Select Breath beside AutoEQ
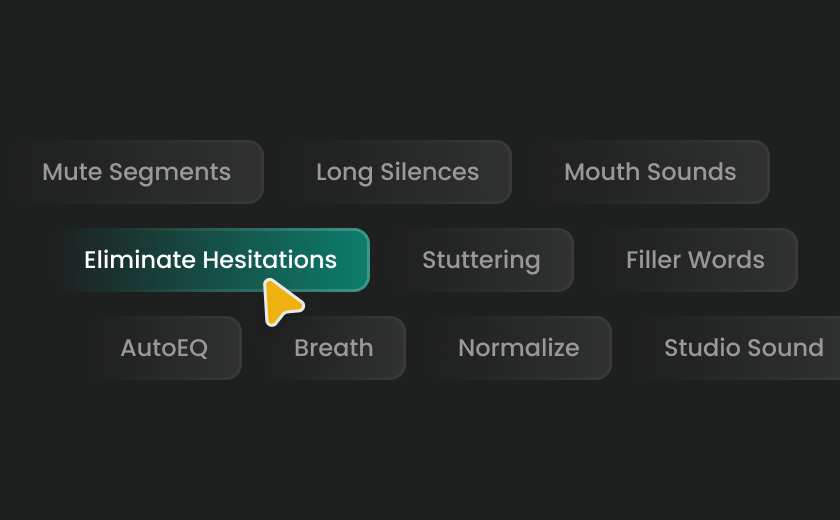This screenshot has width=840, height=520. tap(336, 348)
